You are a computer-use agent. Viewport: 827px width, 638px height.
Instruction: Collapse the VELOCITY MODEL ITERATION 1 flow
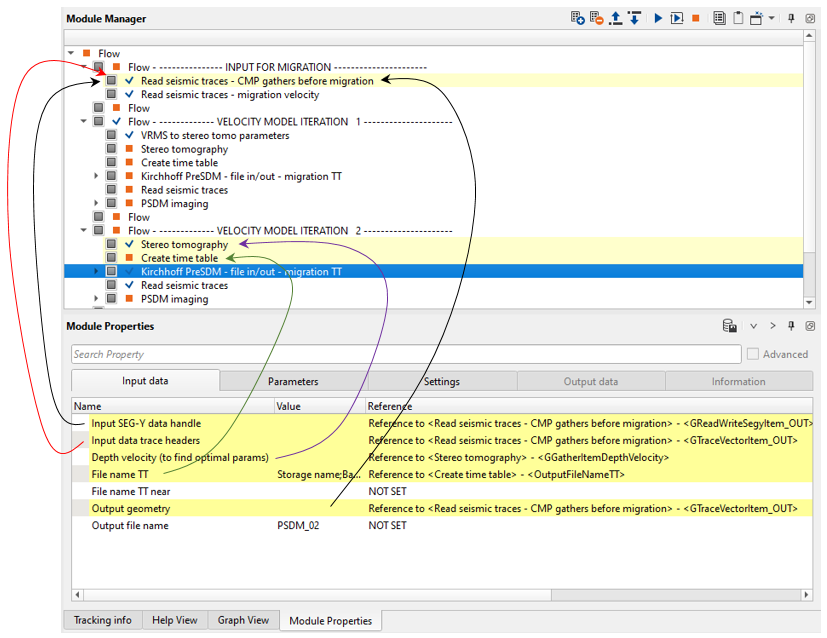pos(83,122)
